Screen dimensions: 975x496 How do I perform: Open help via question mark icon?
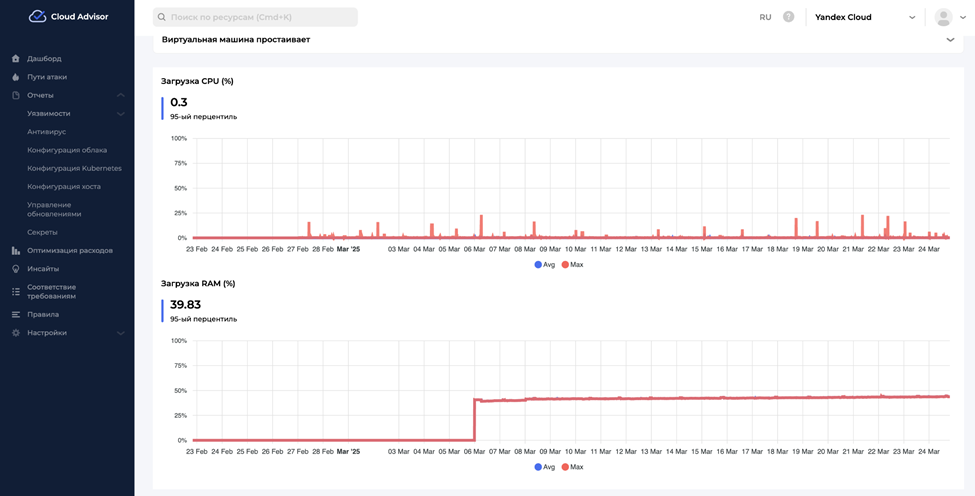788,17
